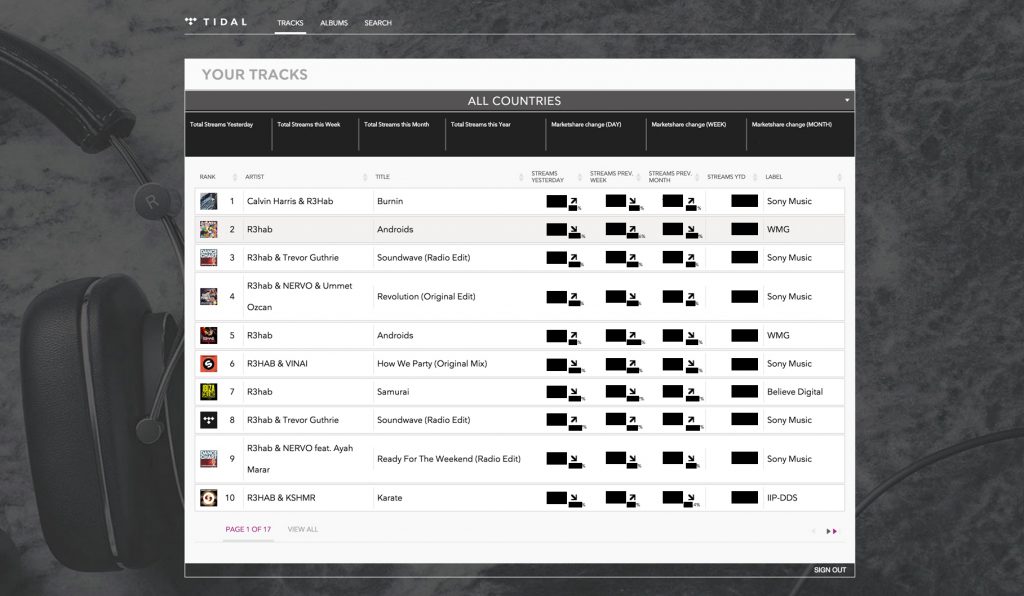1024x596 pixels.
Task: Click Ready For The Weekend prev-week arrow
Action: pyautogui.click(x=632, y=460)
